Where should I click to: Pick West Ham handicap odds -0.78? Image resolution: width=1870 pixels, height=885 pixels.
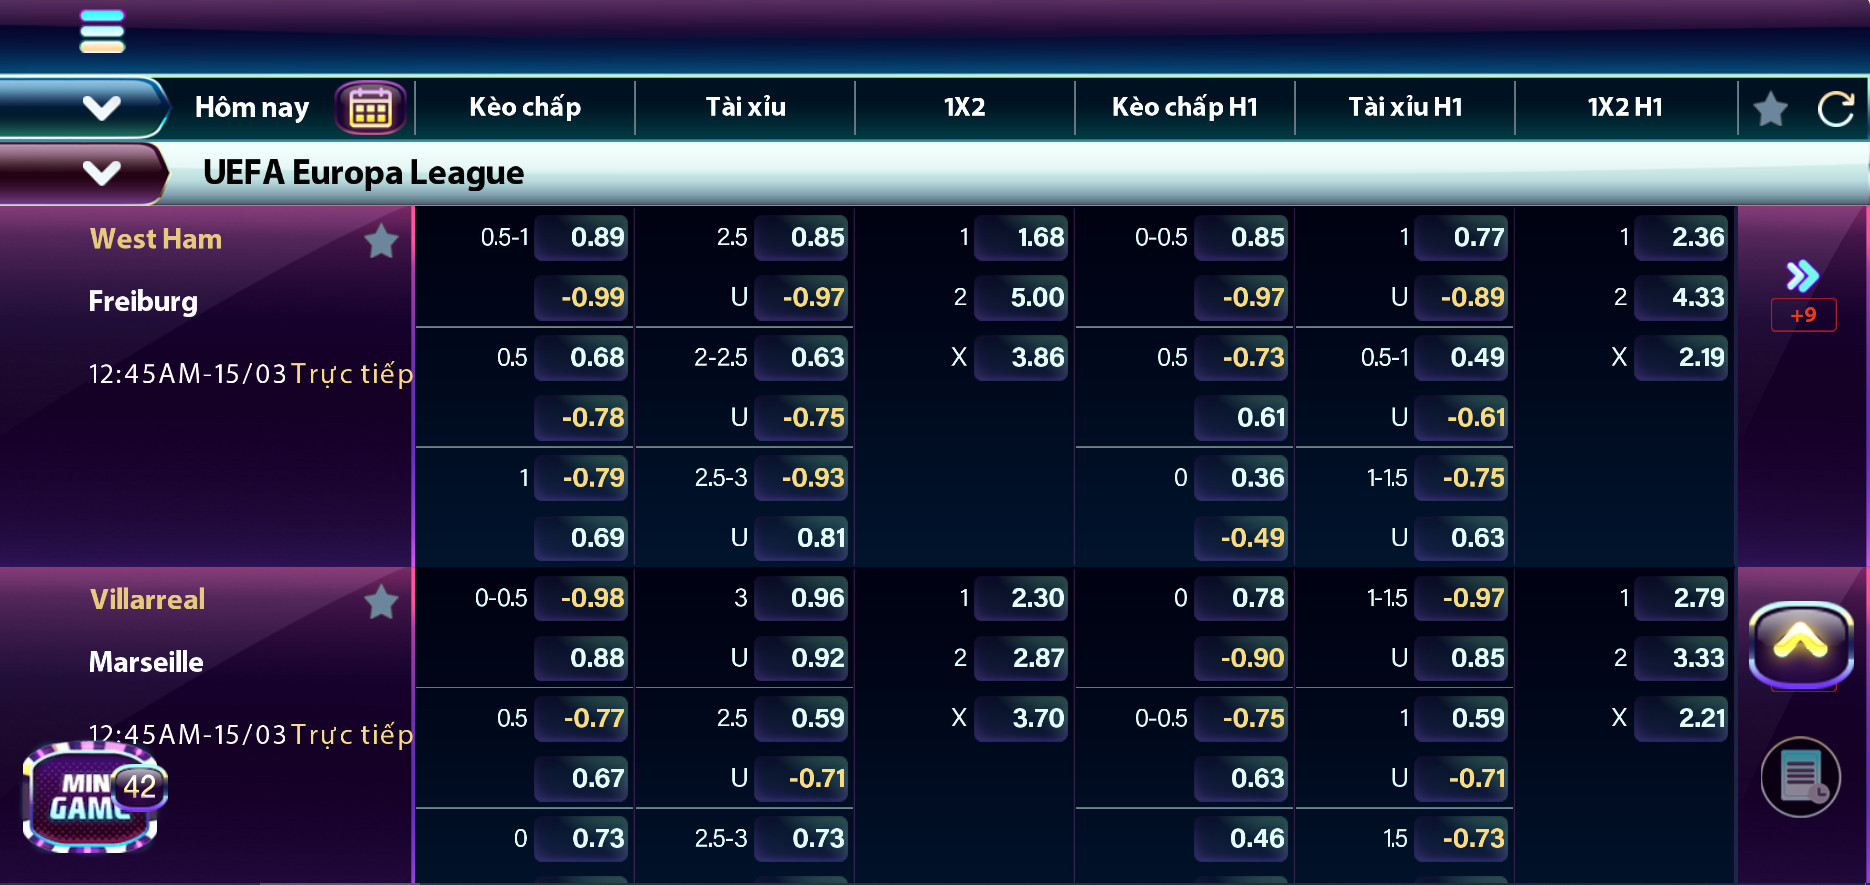tap(581, 417)
